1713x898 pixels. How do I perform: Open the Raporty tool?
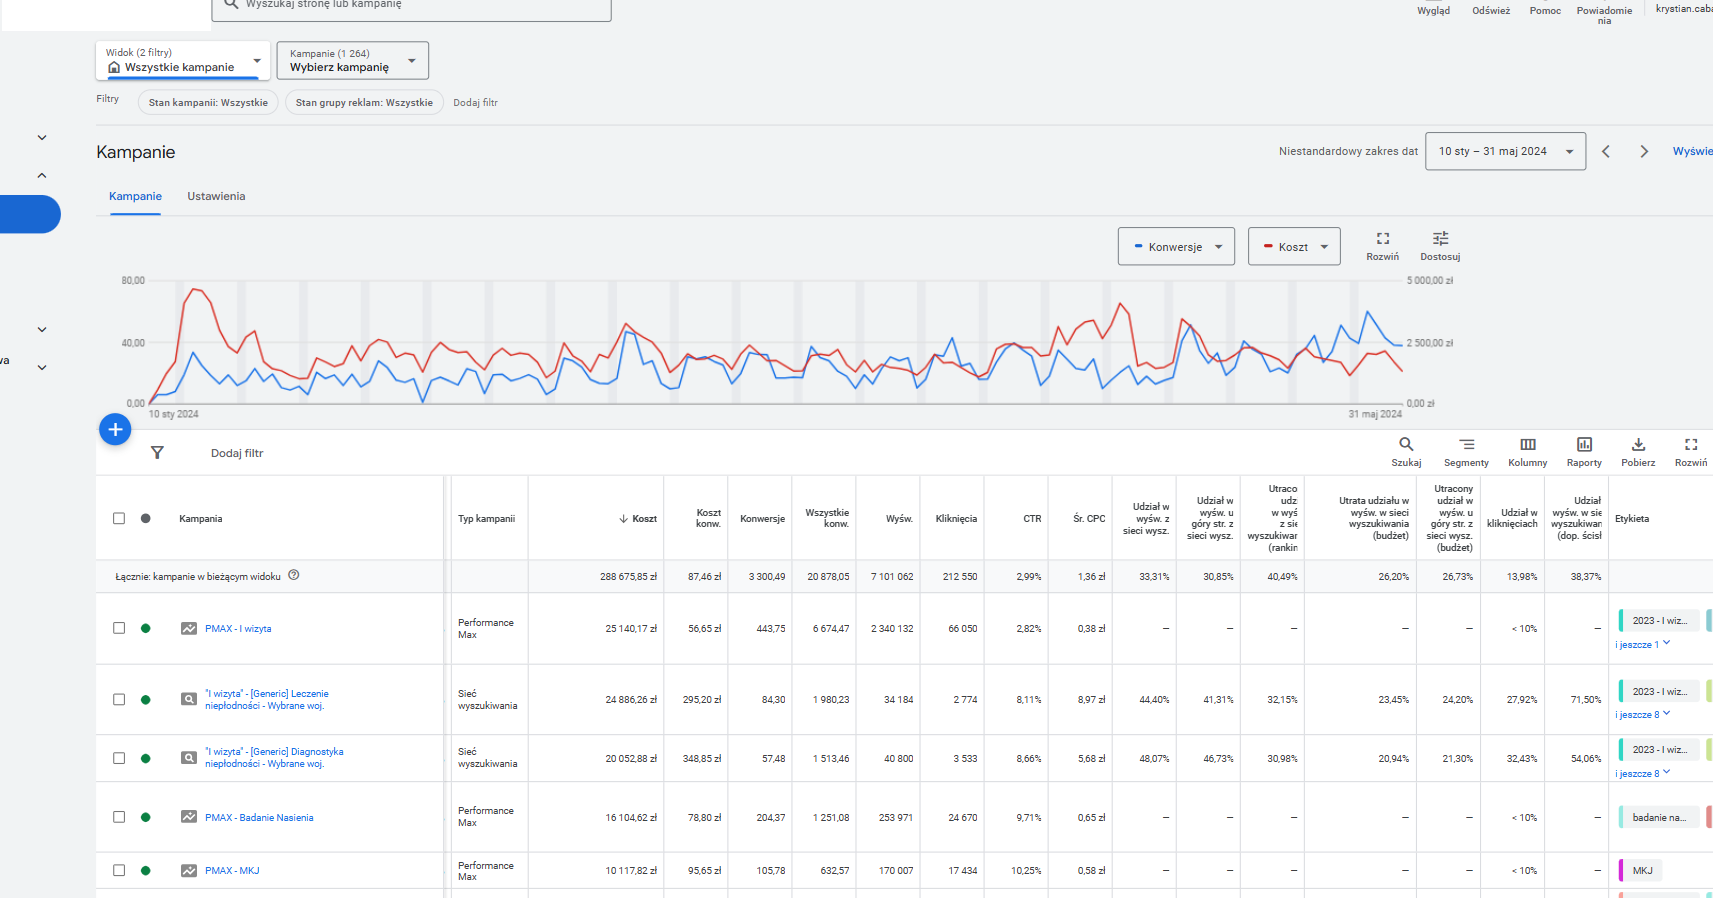(1584, 452)
